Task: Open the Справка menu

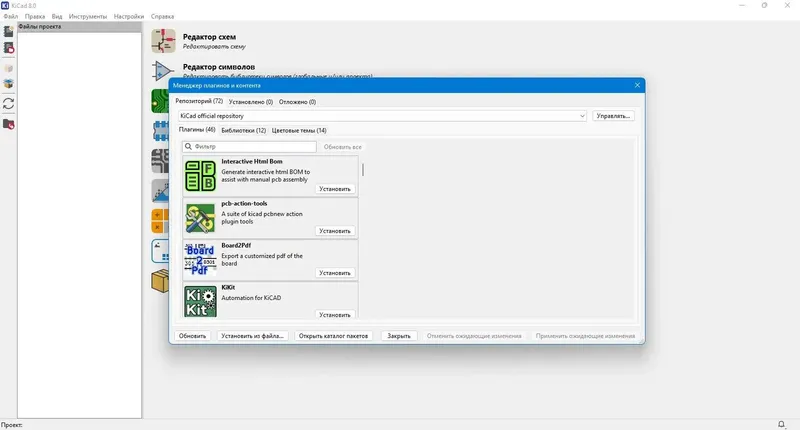Action: pos(162,16)
